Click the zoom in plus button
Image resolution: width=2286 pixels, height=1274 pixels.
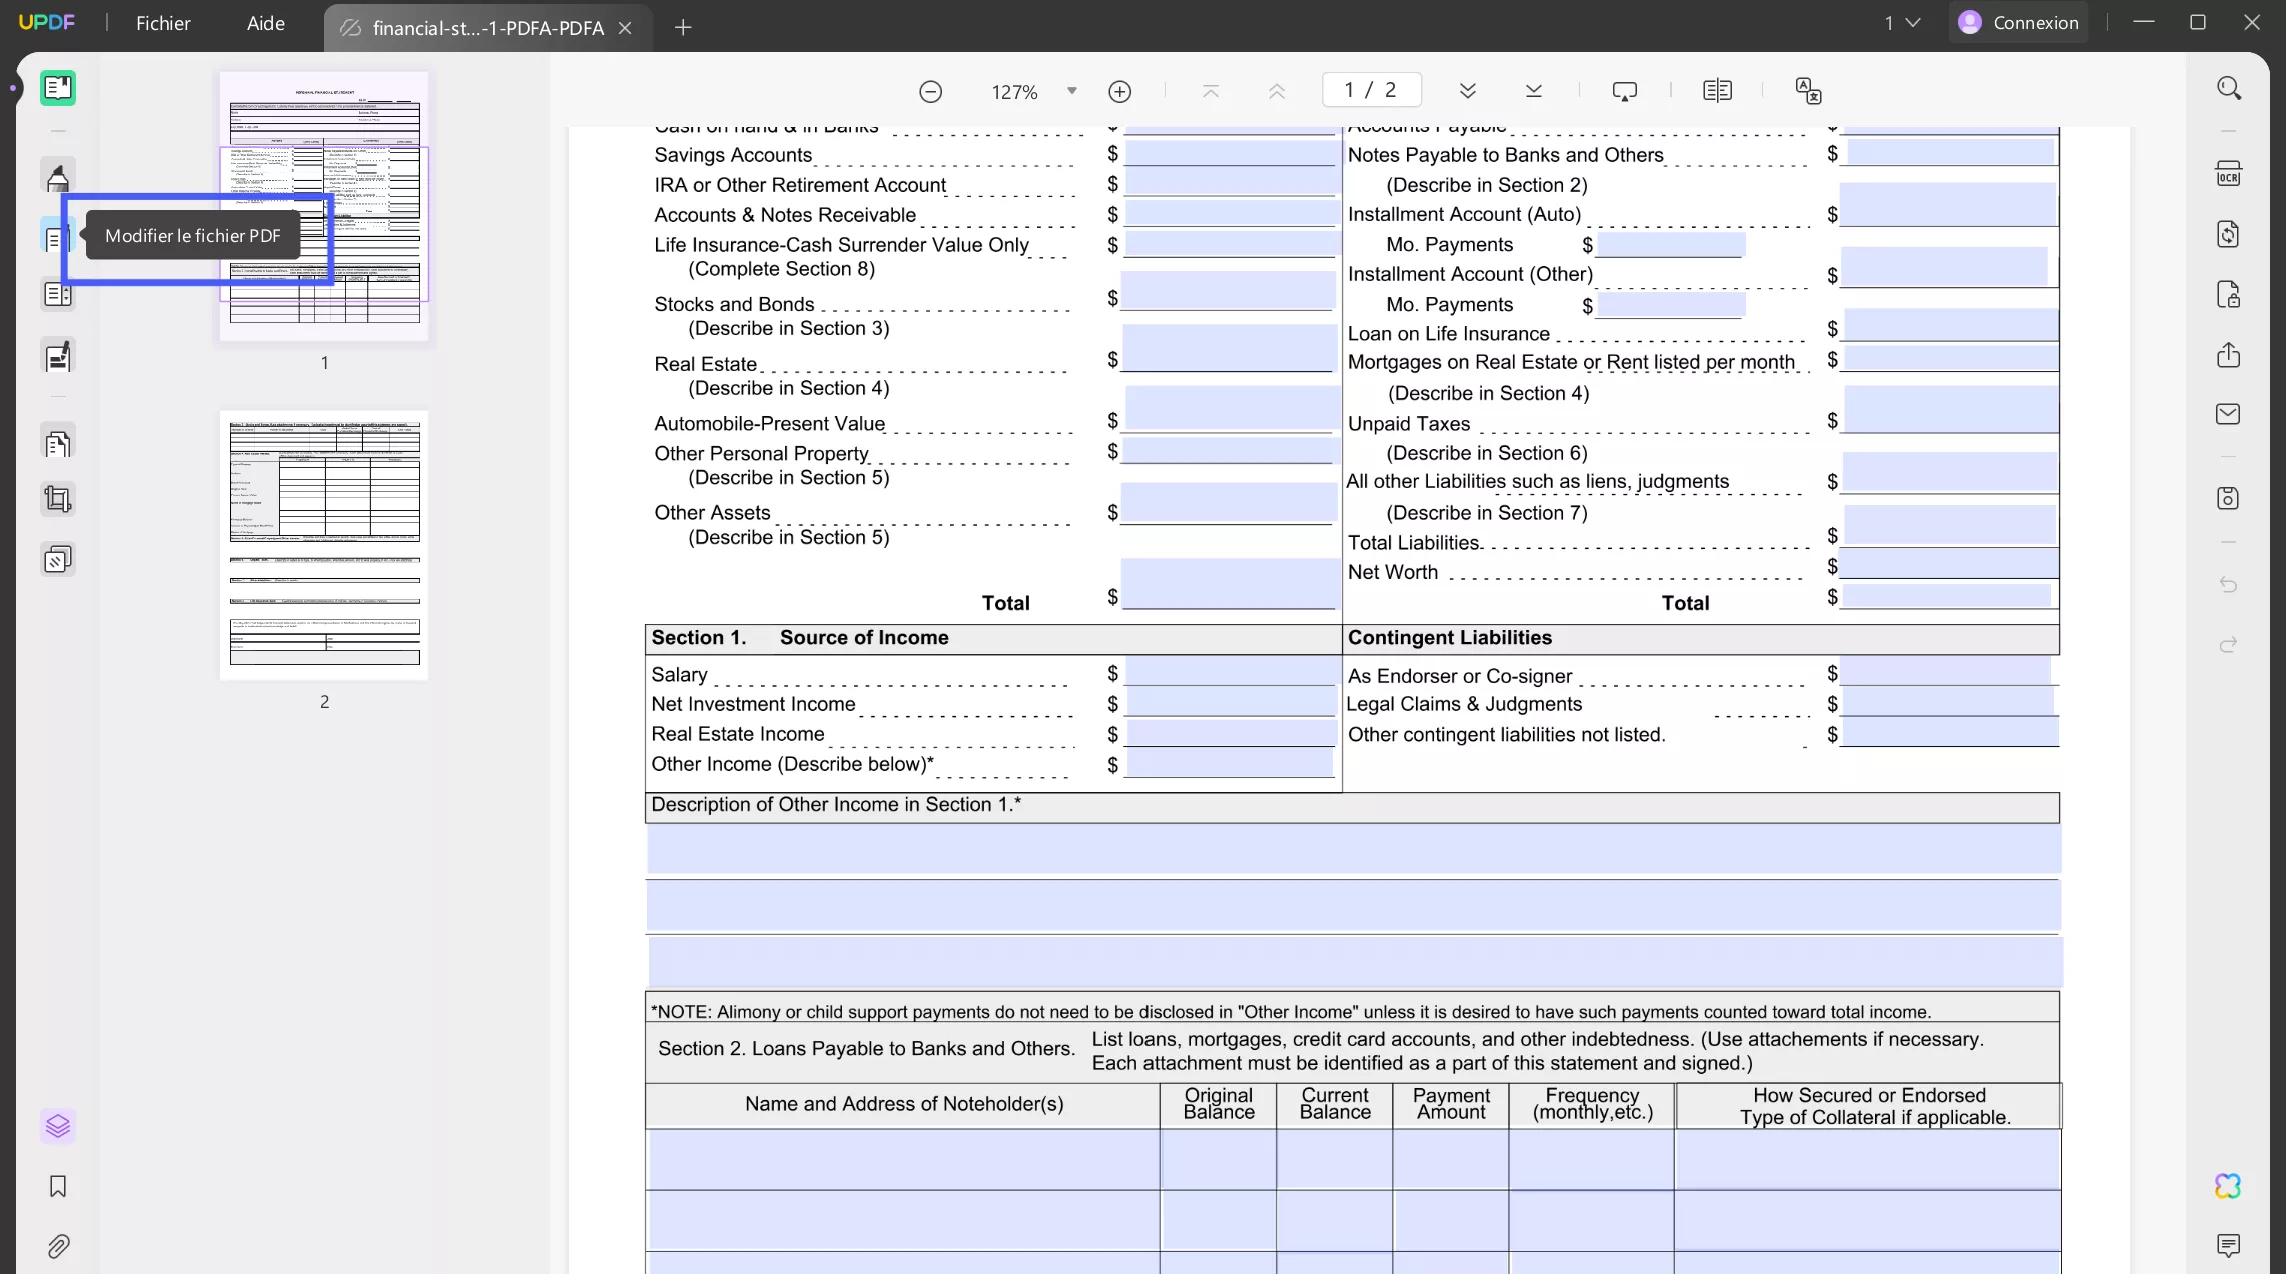click(x=1119, y=92)
